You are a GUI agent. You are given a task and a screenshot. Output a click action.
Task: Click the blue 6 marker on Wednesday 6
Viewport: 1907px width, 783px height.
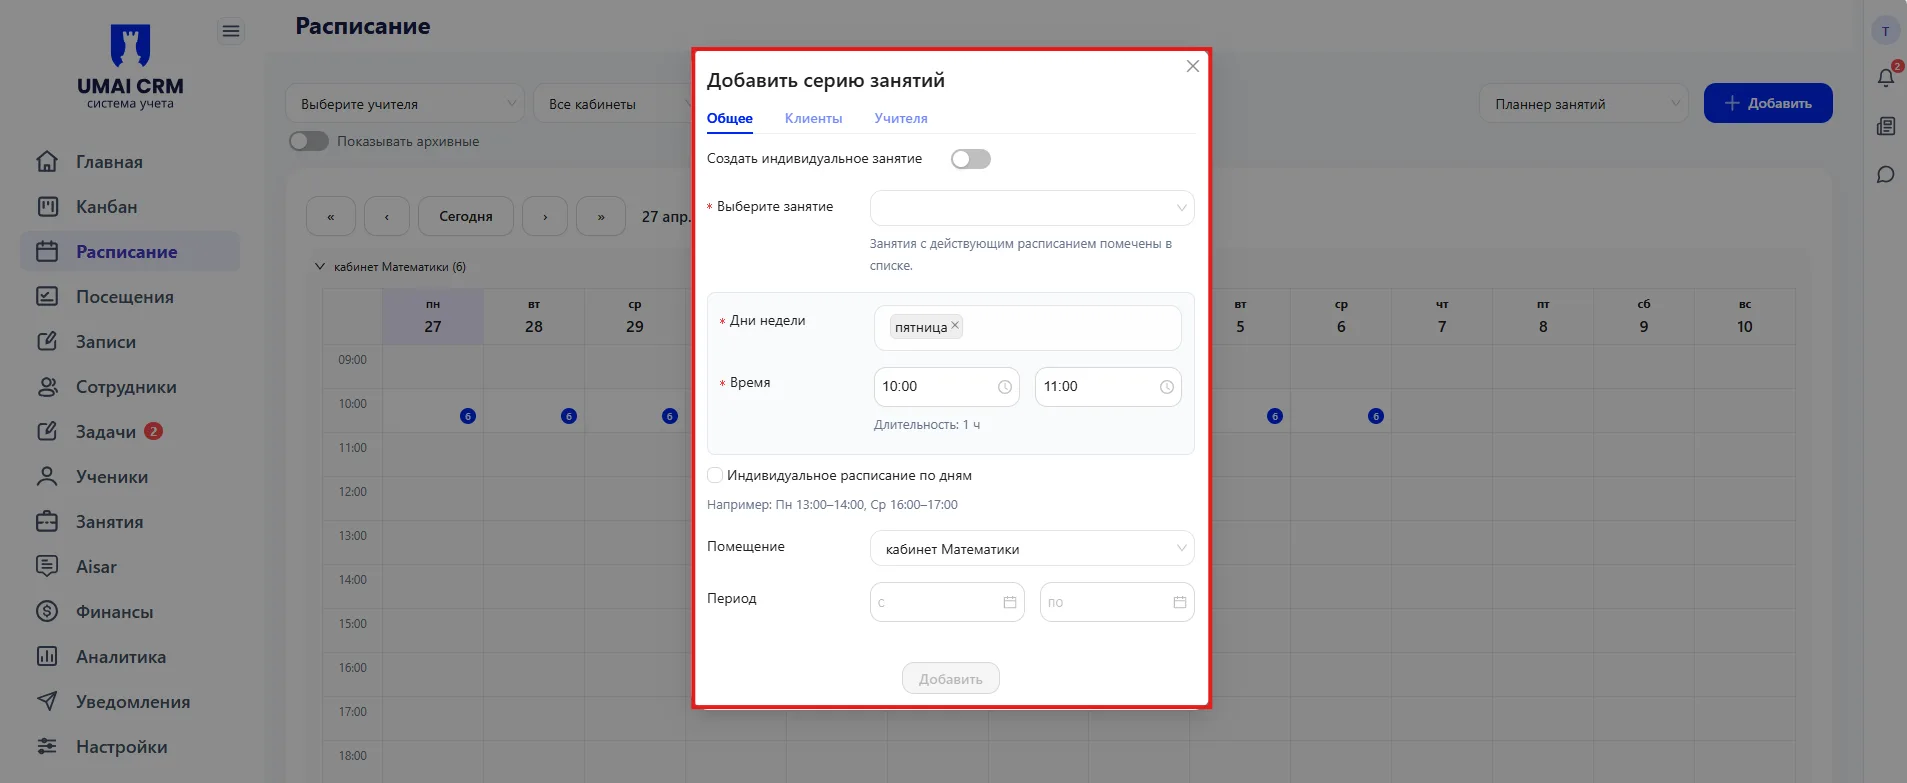point(1376,416)
